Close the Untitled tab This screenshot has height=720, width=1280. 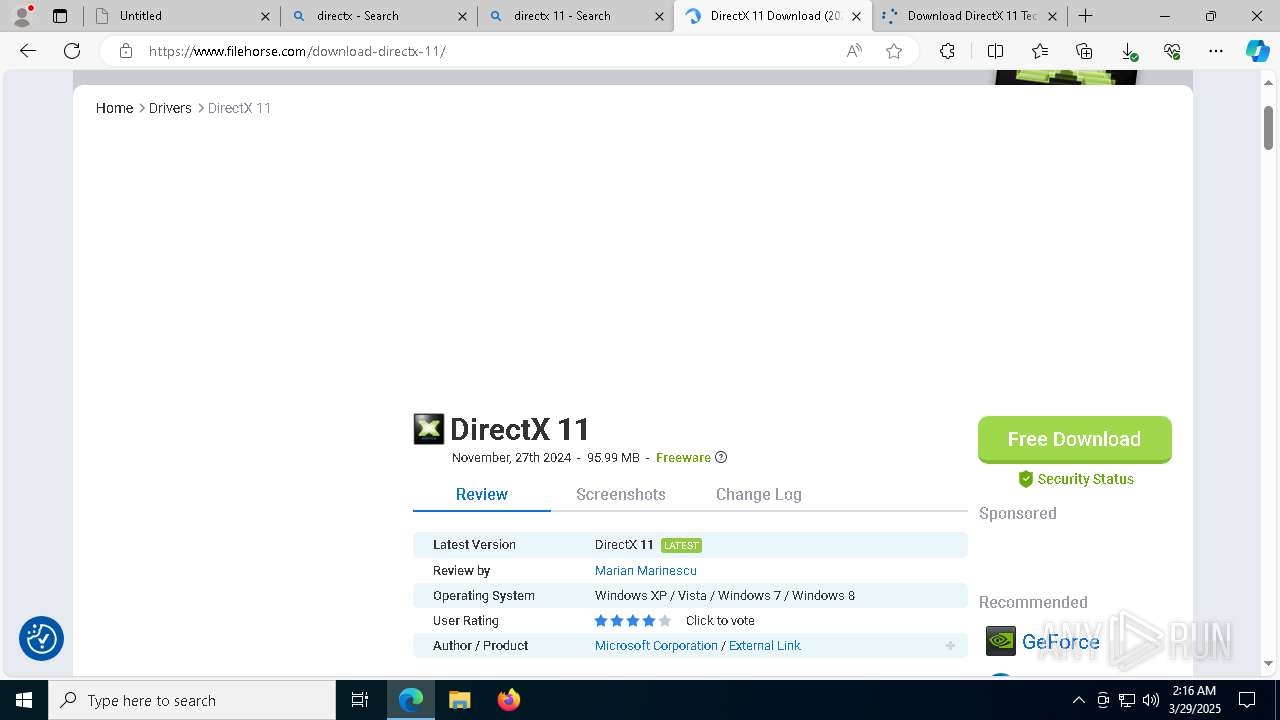[265, 16]
